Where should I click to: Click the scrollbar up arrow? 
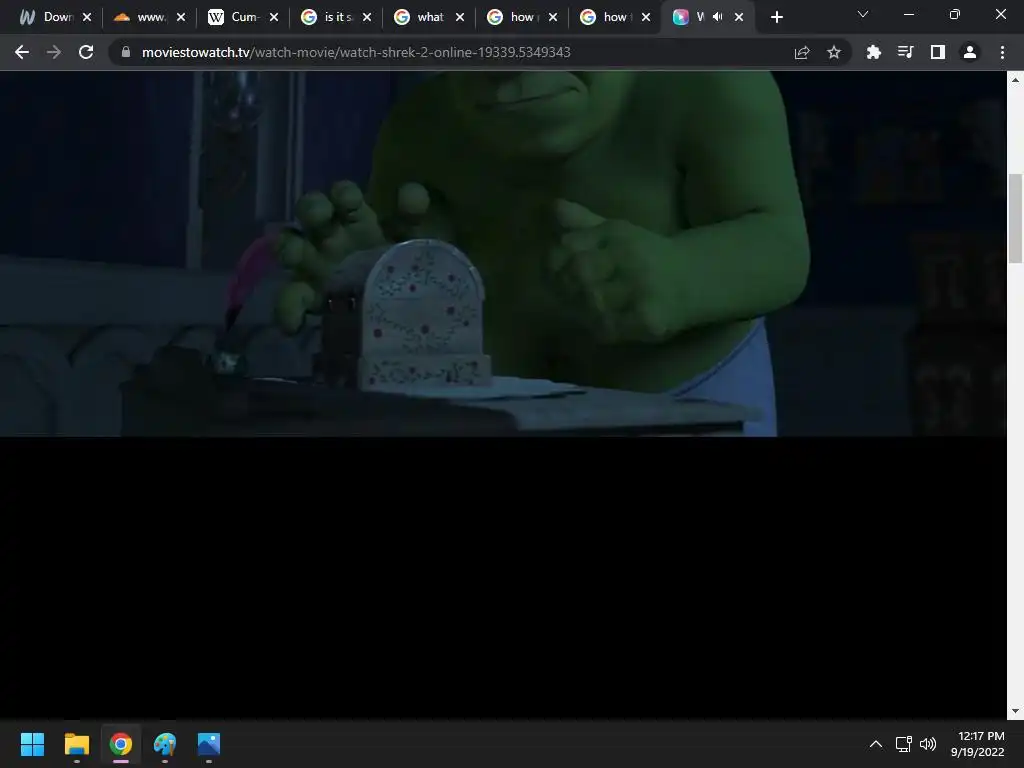[1015, 80]
